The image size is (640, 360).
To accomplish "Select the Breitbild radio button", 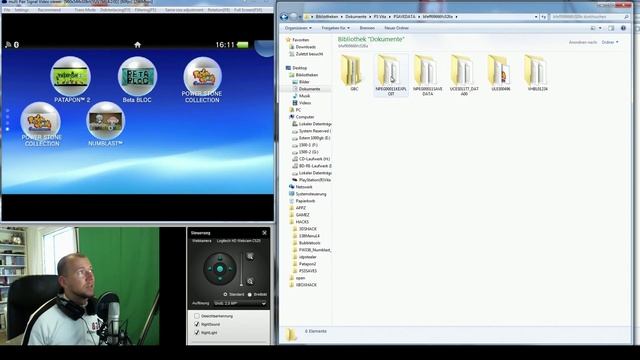I will click(x=250, y=294).
